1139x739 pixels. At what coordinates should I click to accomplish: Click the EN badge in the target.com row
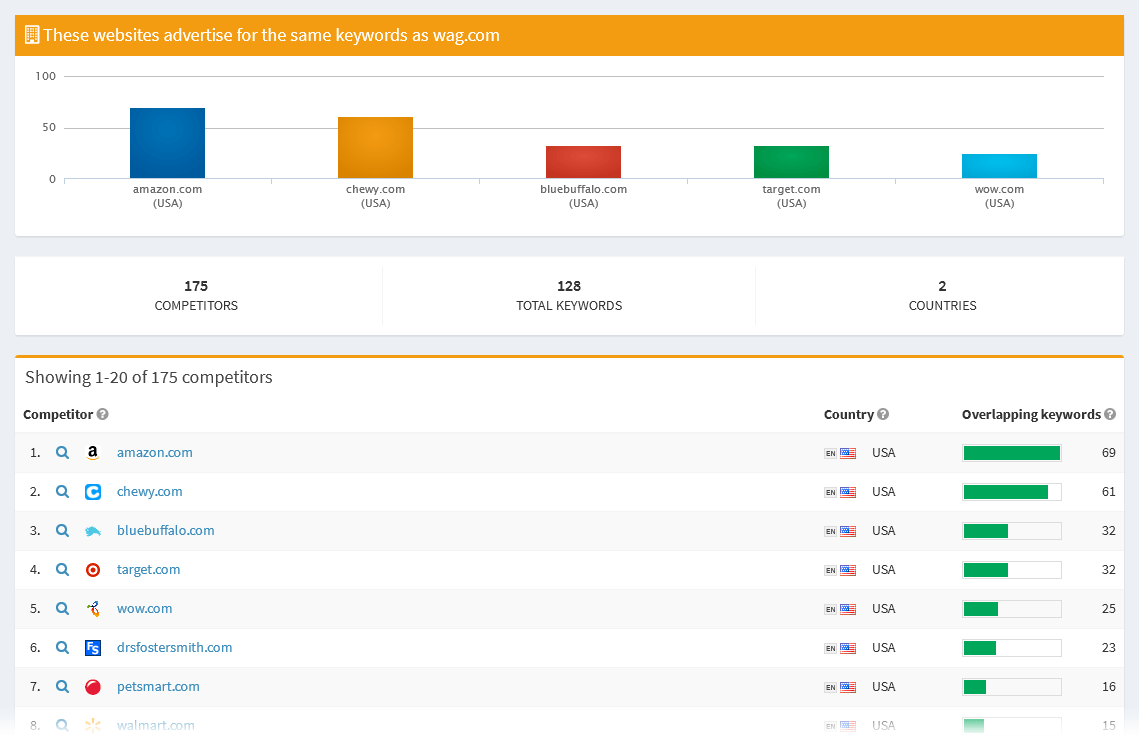coord(832,569)
